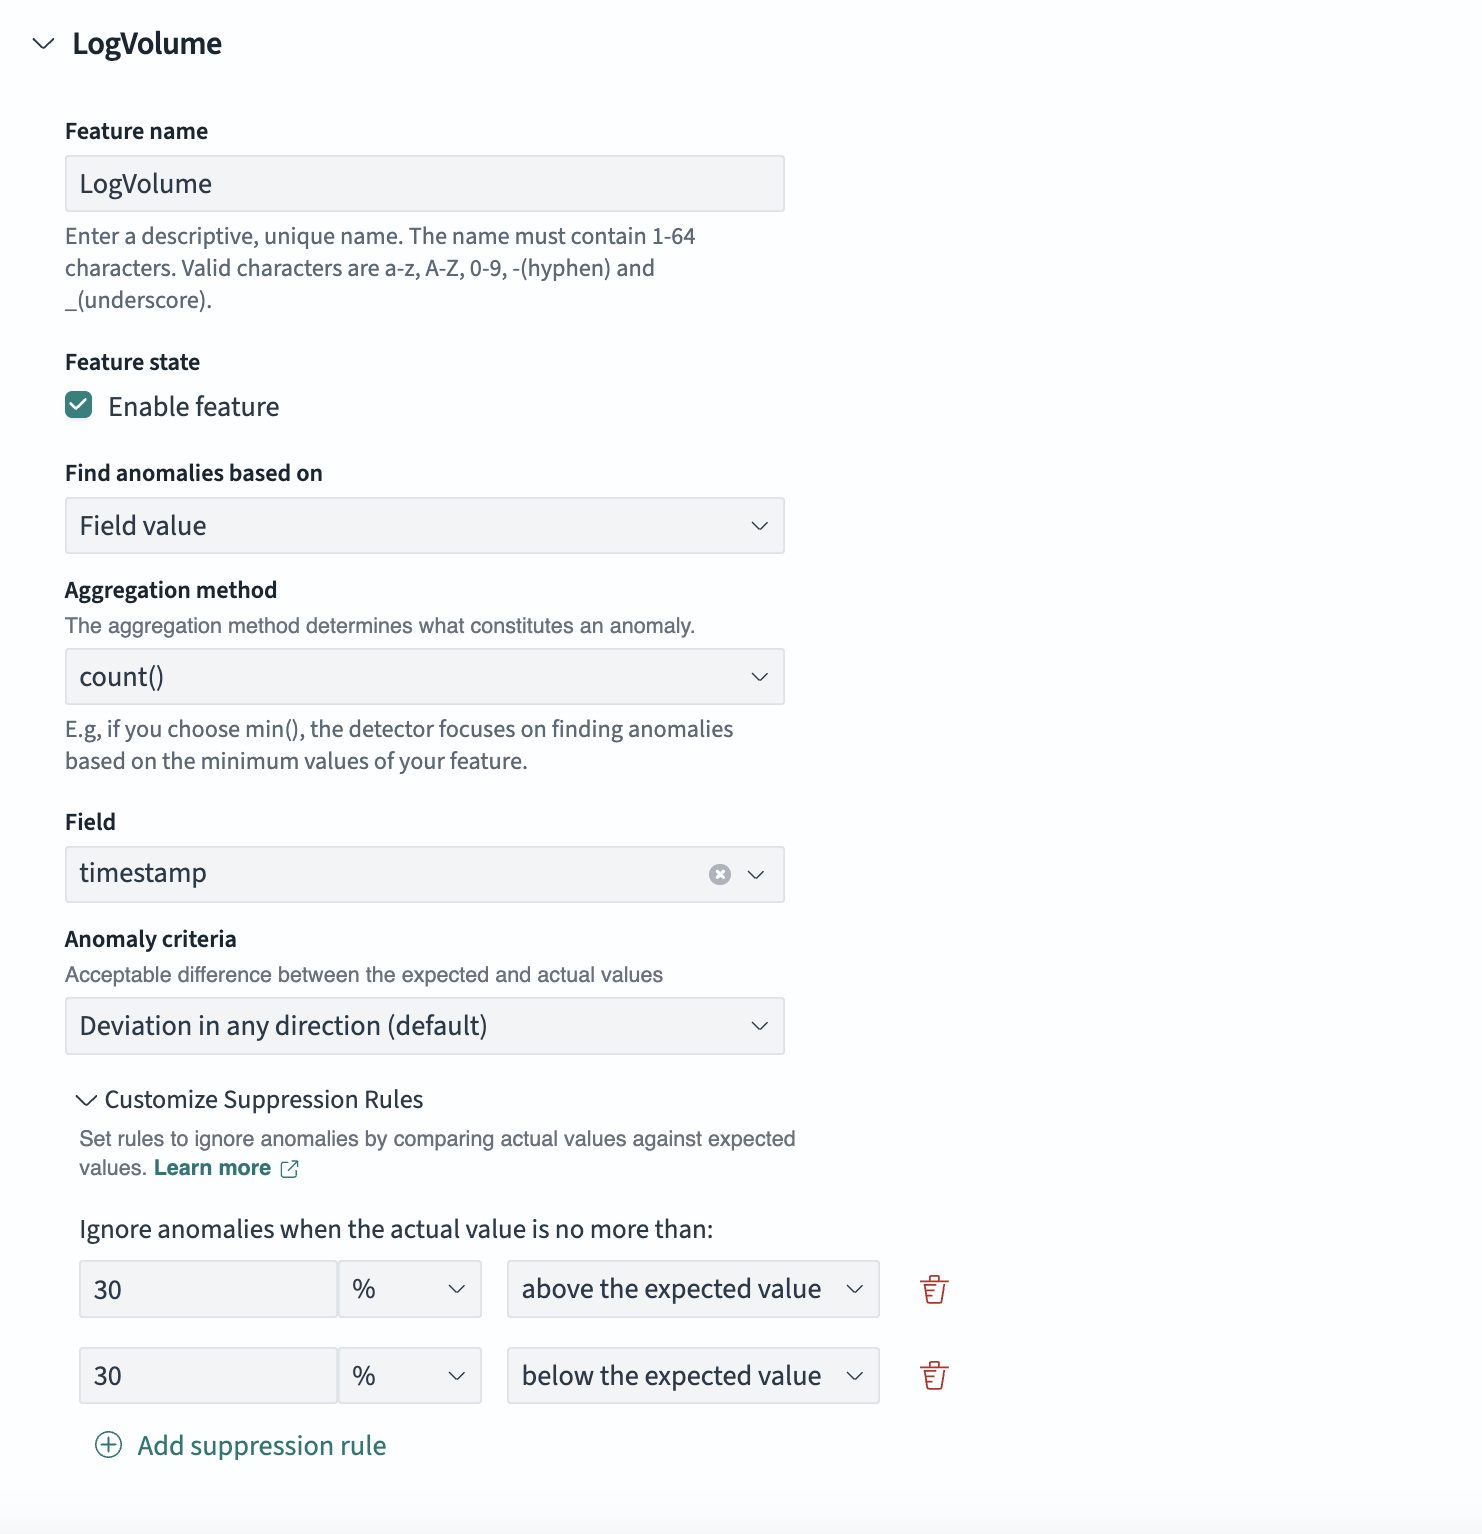Image resolution: width=1482 pixels, height=1534 pixels.
Task: Click the collapse chevron beside LogVolume header
Action: (x=42, y=44)
